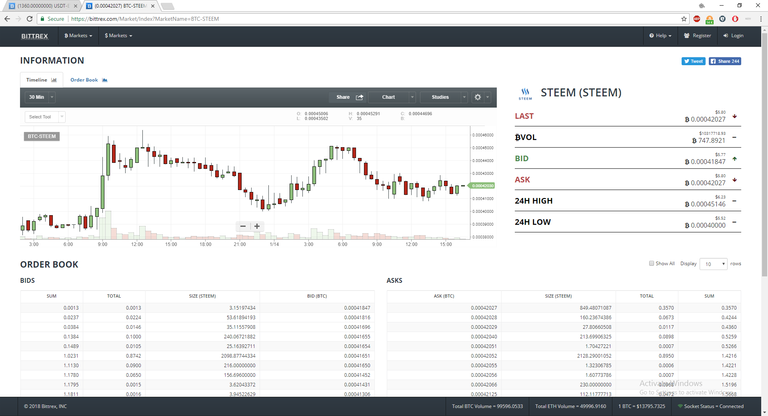This screenshot has width=768, height=416.
Task: Click the Login link
Action: 733,36
